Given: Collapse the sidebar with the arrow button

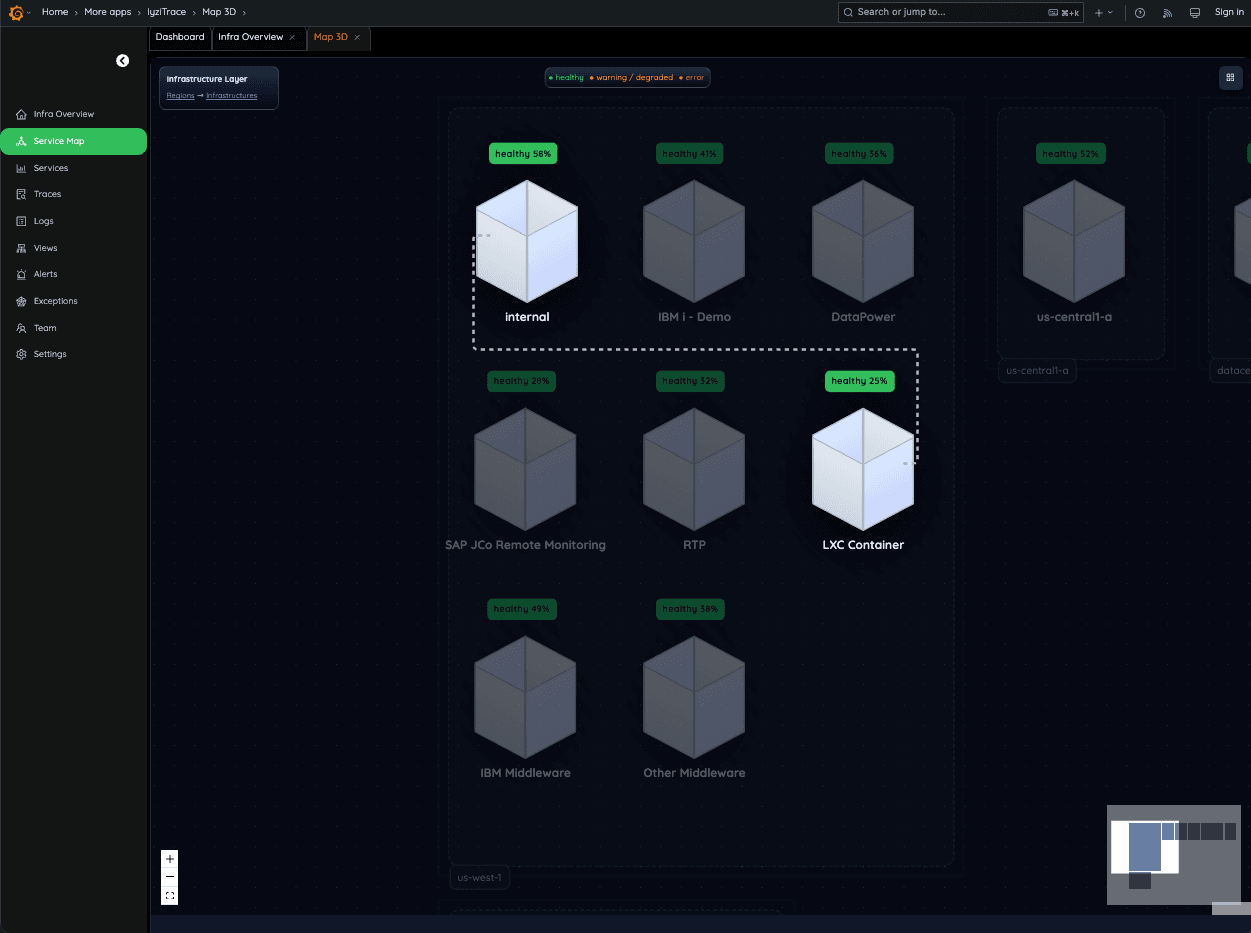Looking at the screenshot, I should point(122,61).
